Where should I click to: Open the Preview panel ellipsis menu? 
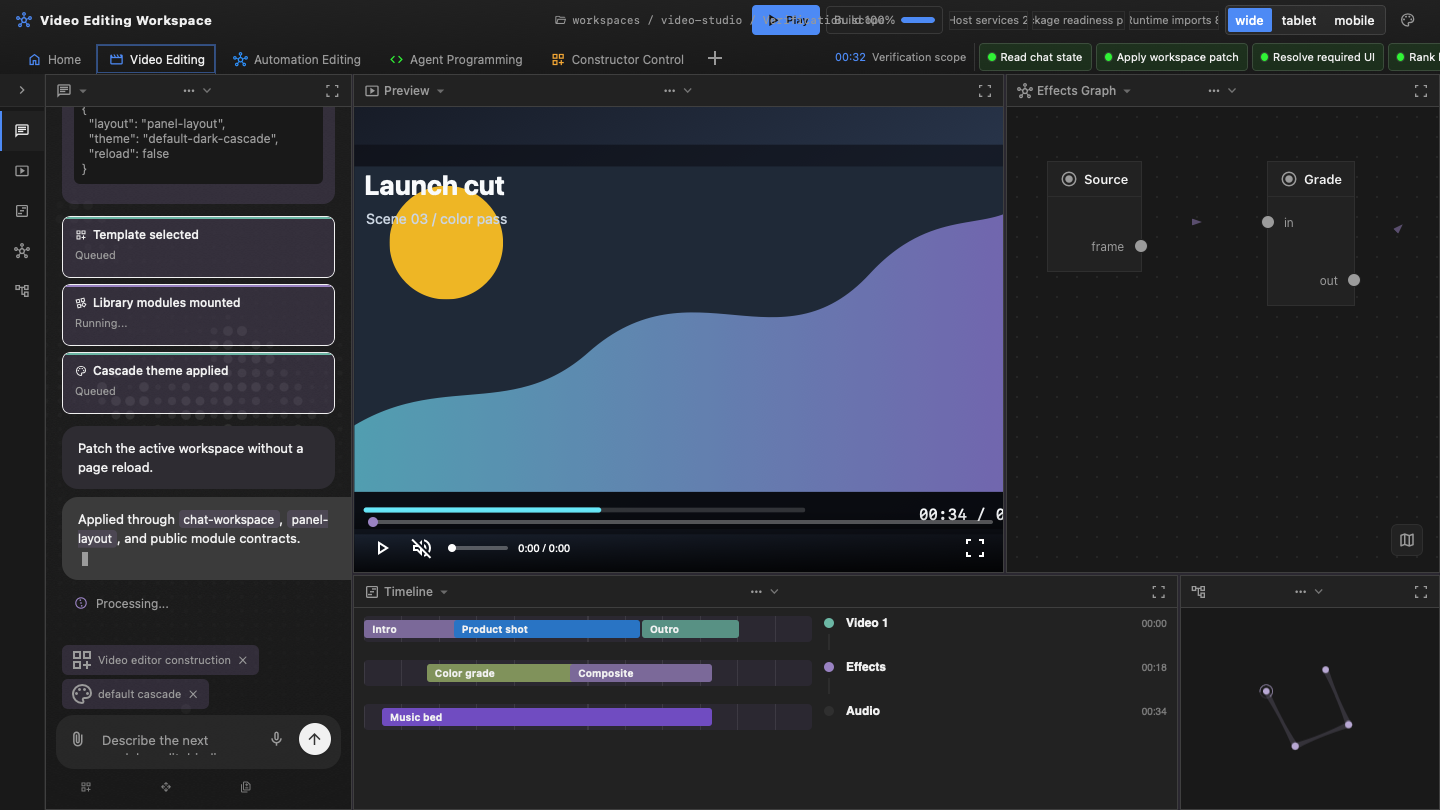670,90
